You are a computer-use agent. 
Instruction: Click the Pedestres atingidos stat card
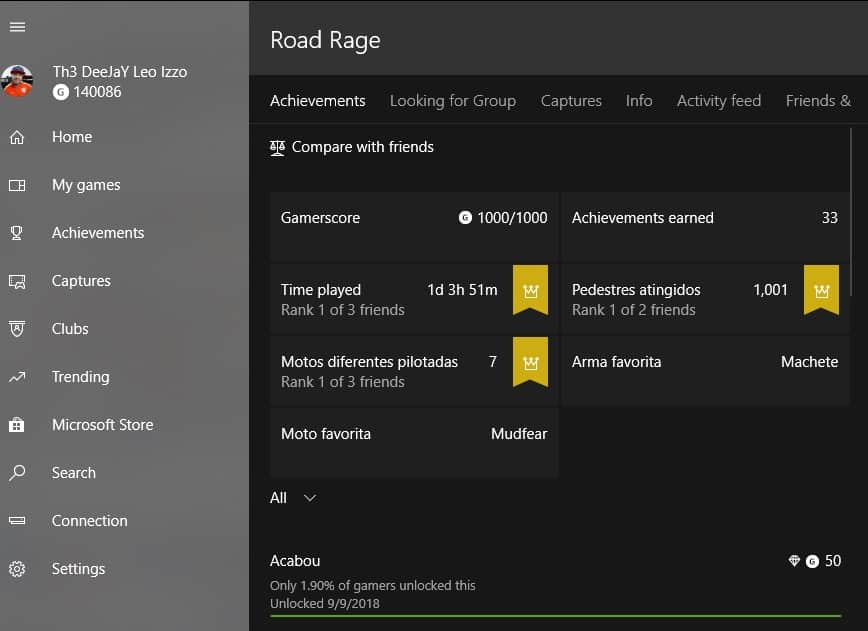pos(705,299)
